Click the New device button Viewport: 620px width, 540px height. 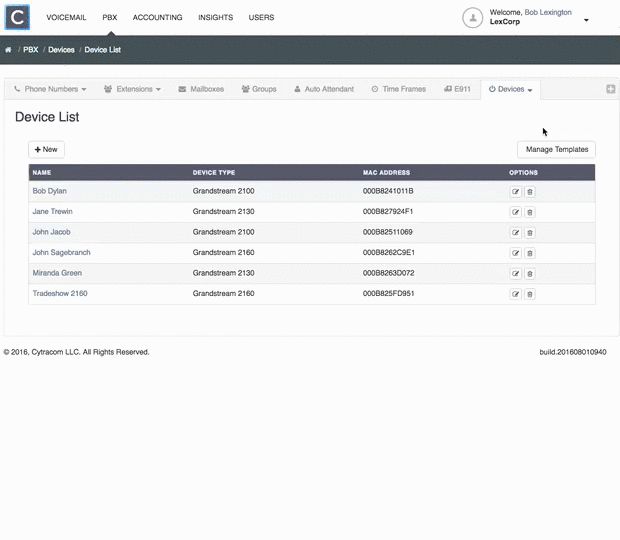(46, 149)
